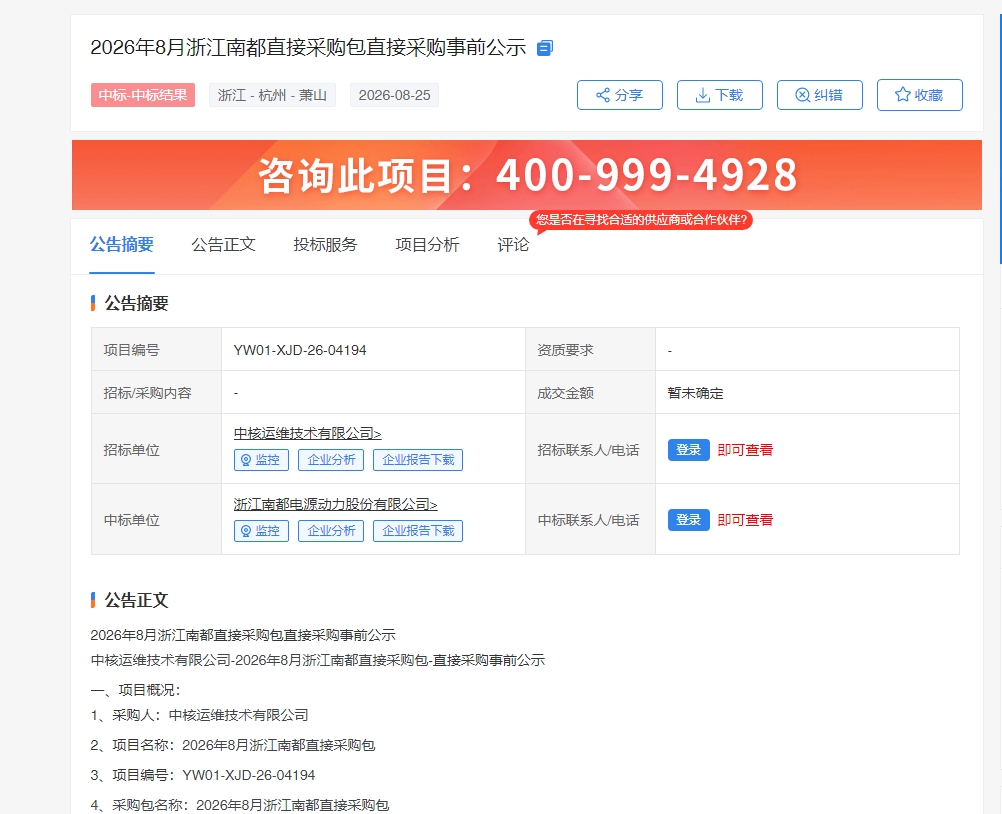Viewport: 1002px width, 814px height.
Task: Click 即可查看 in the 招标联系人/电话 row
Action: point(745,450)
